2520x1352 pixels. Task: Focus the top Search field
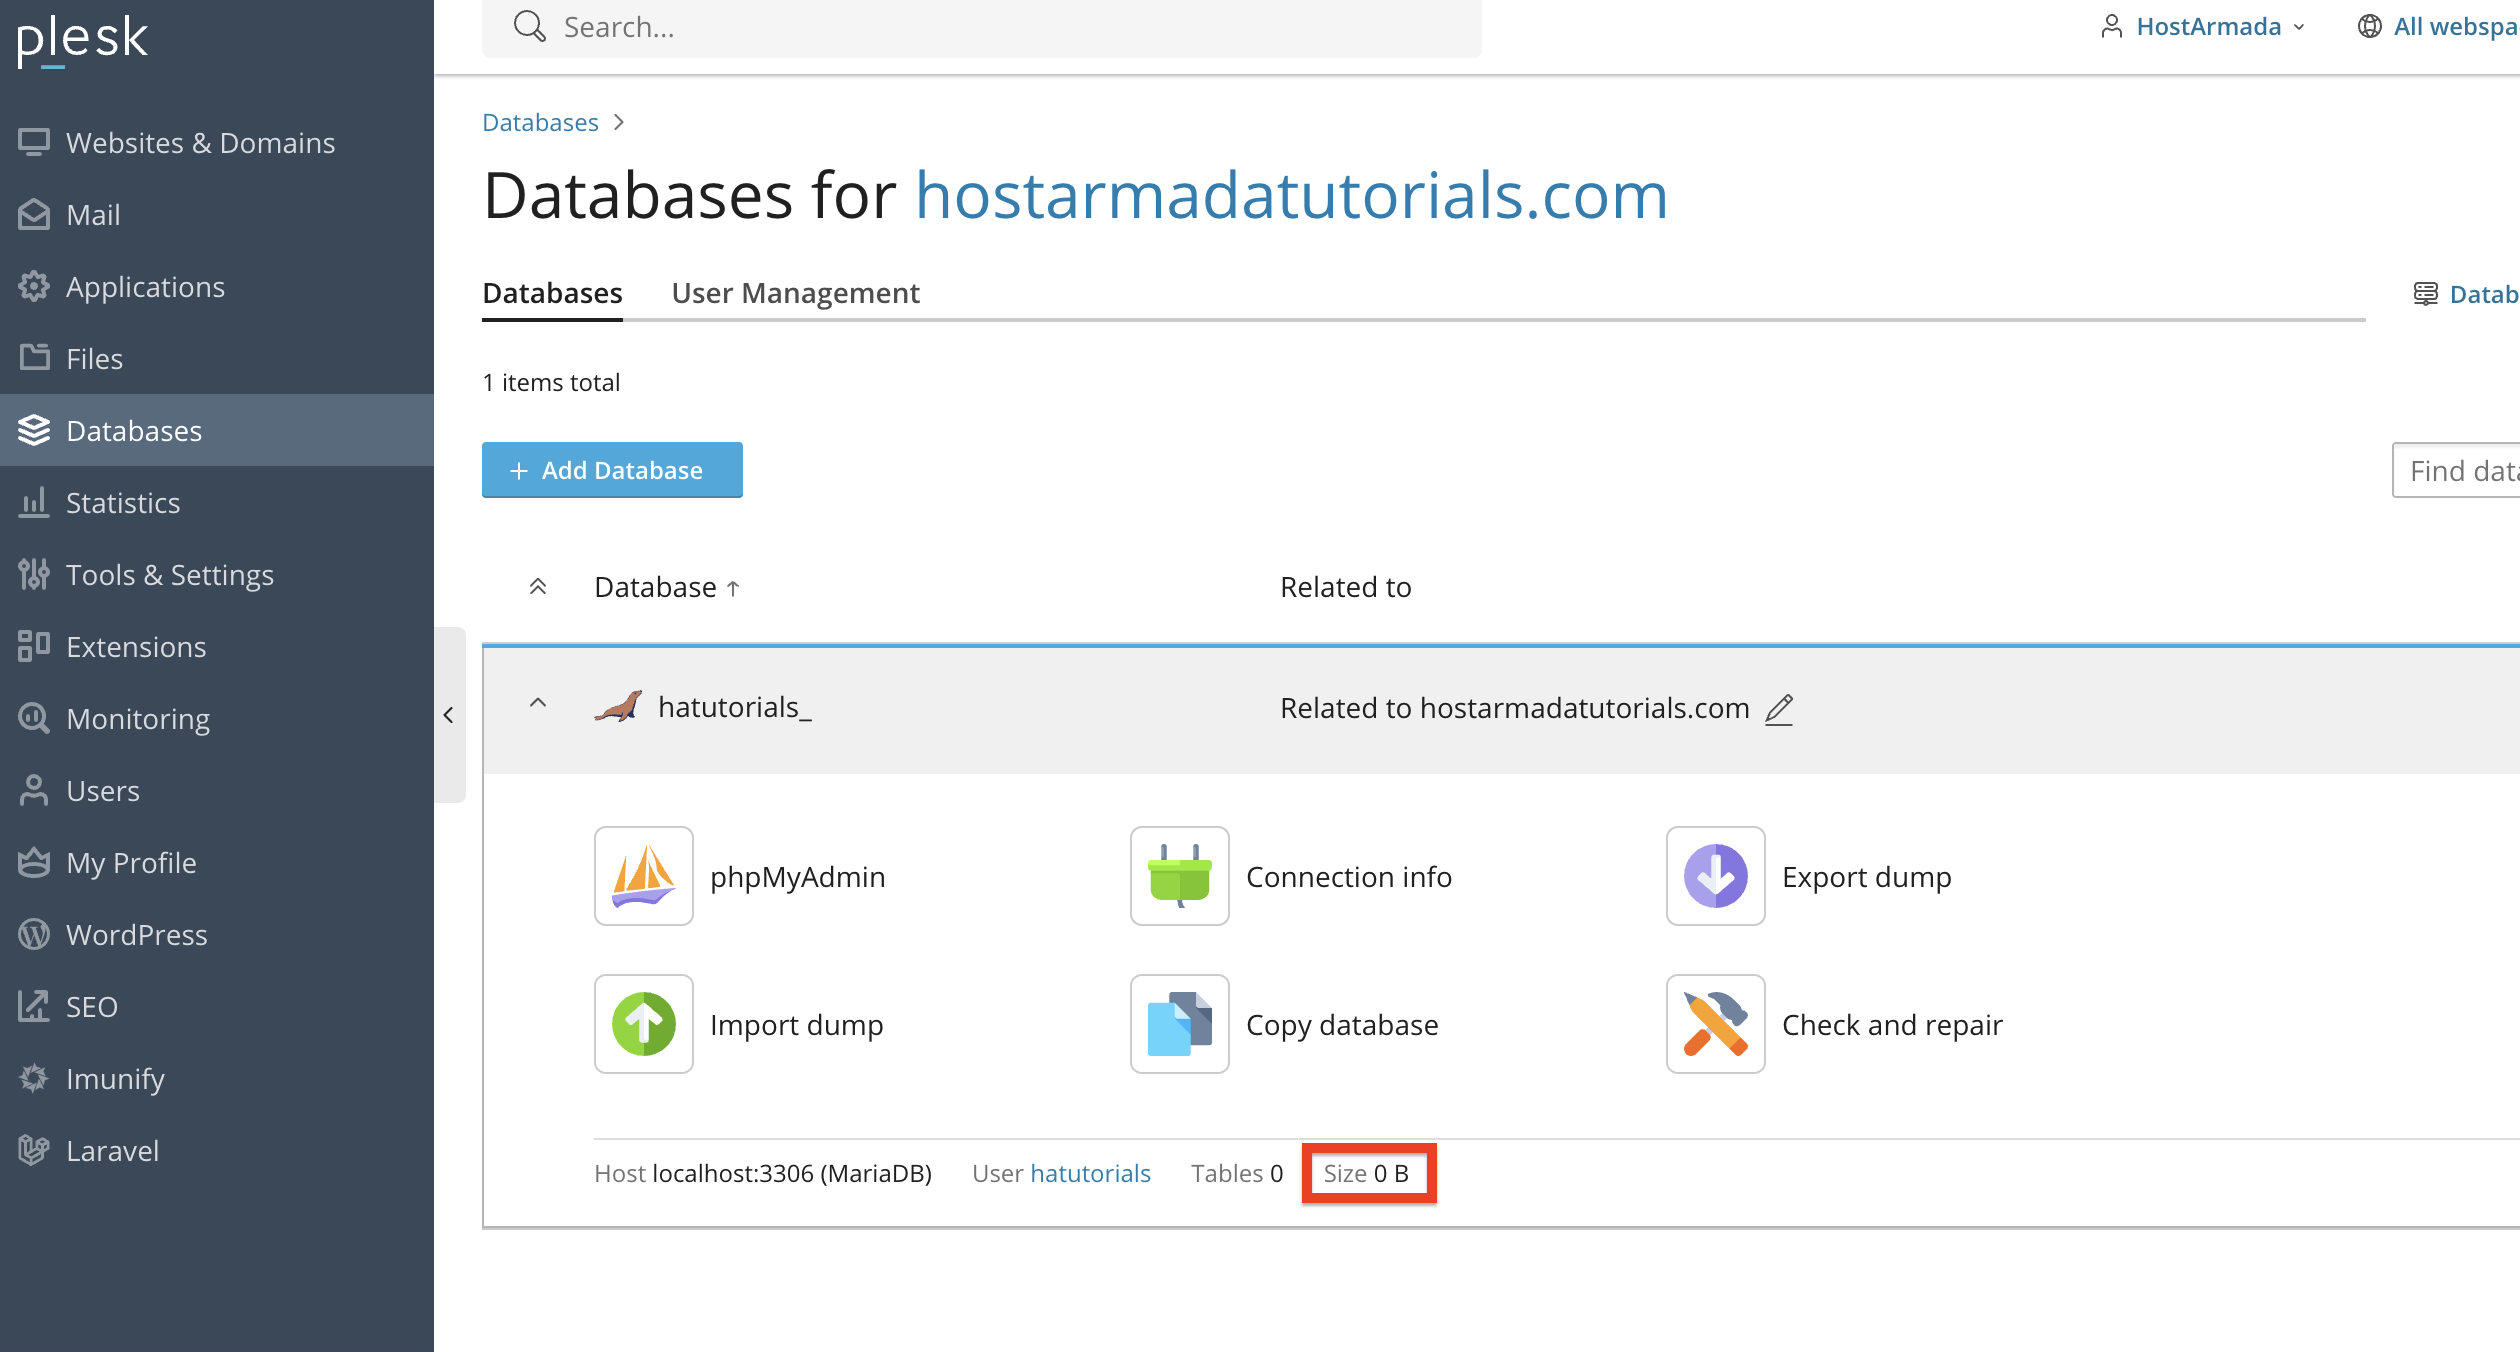coord(982,27)
